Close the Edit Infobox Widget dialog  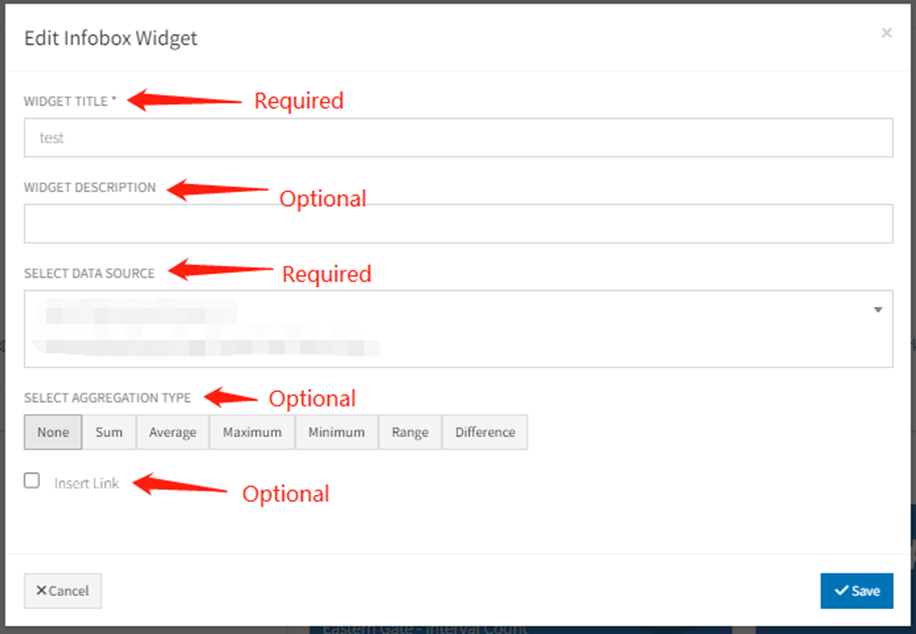[x=886, y=33]
